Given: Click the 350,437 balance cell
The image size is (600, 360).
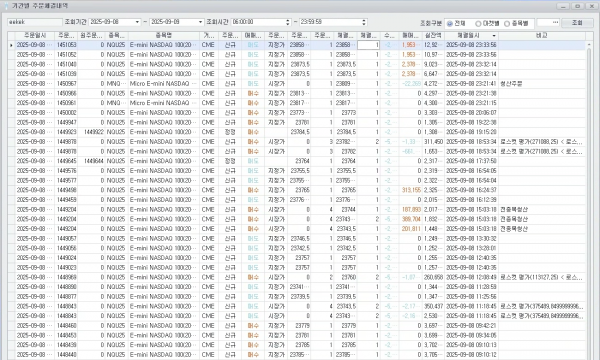Looking at the screenshot, I should point(434,306).
